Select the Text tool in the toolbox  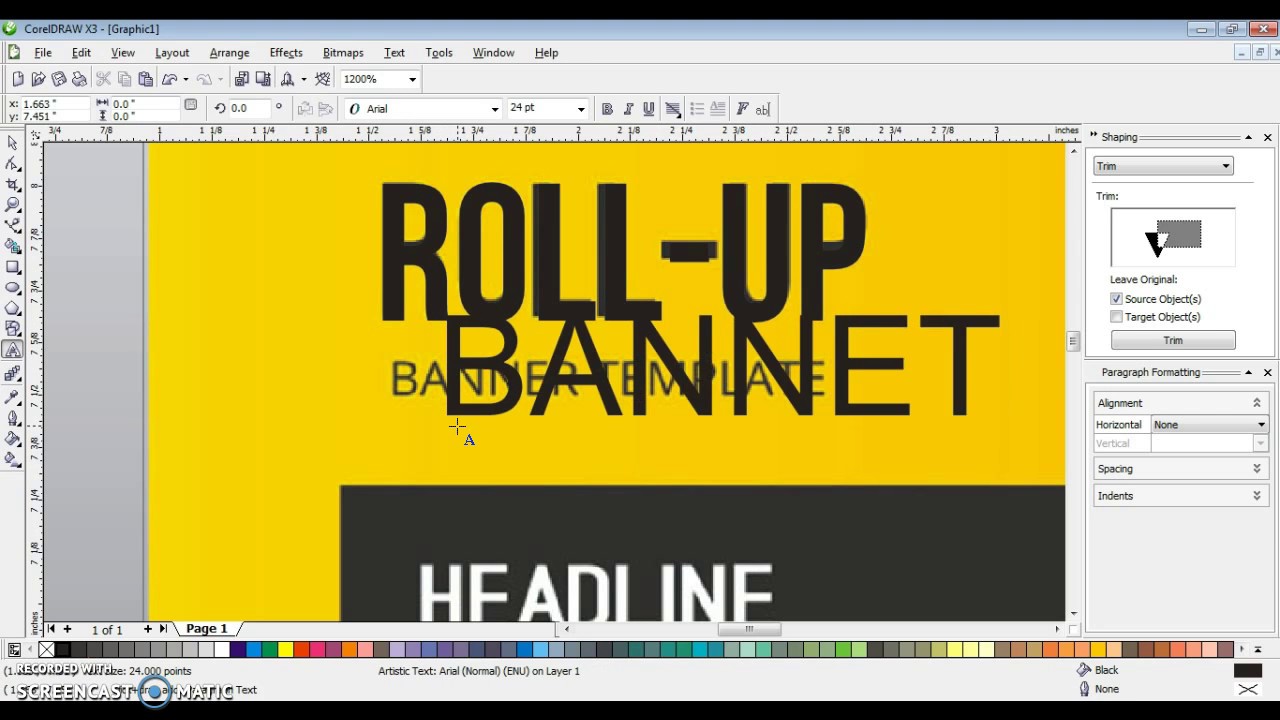[13, 350]
